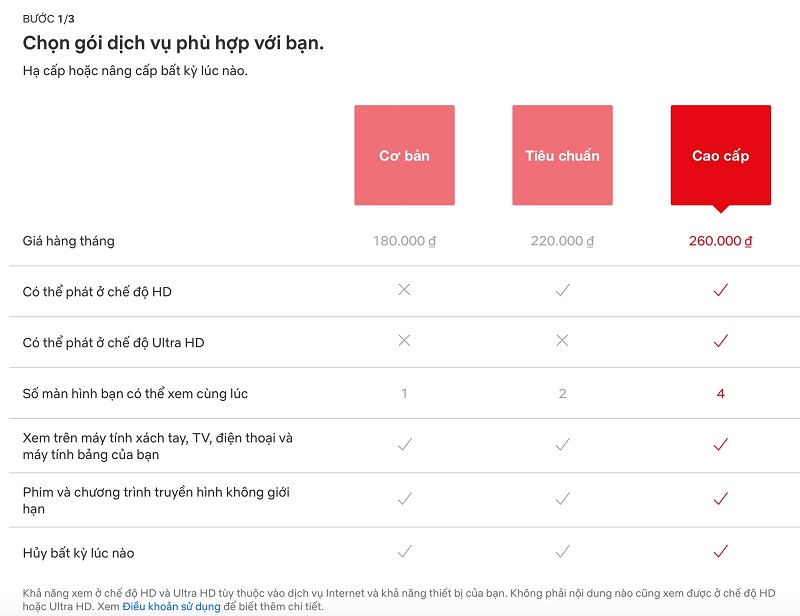
Task: Click Ultra HD cross icon under Cơ bản
Action: 404,340
